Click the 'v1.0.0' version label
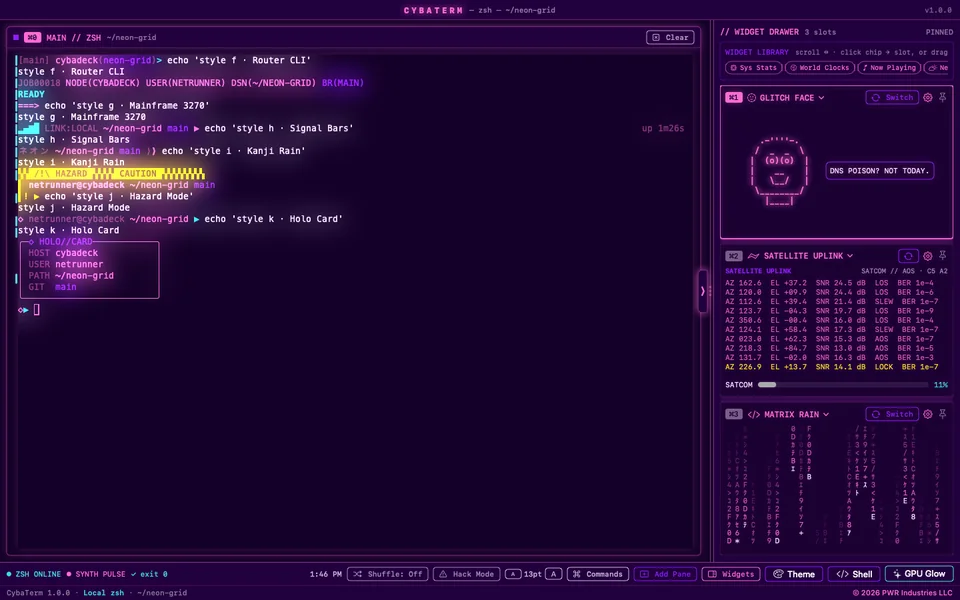960x600 pixels. 939,10
